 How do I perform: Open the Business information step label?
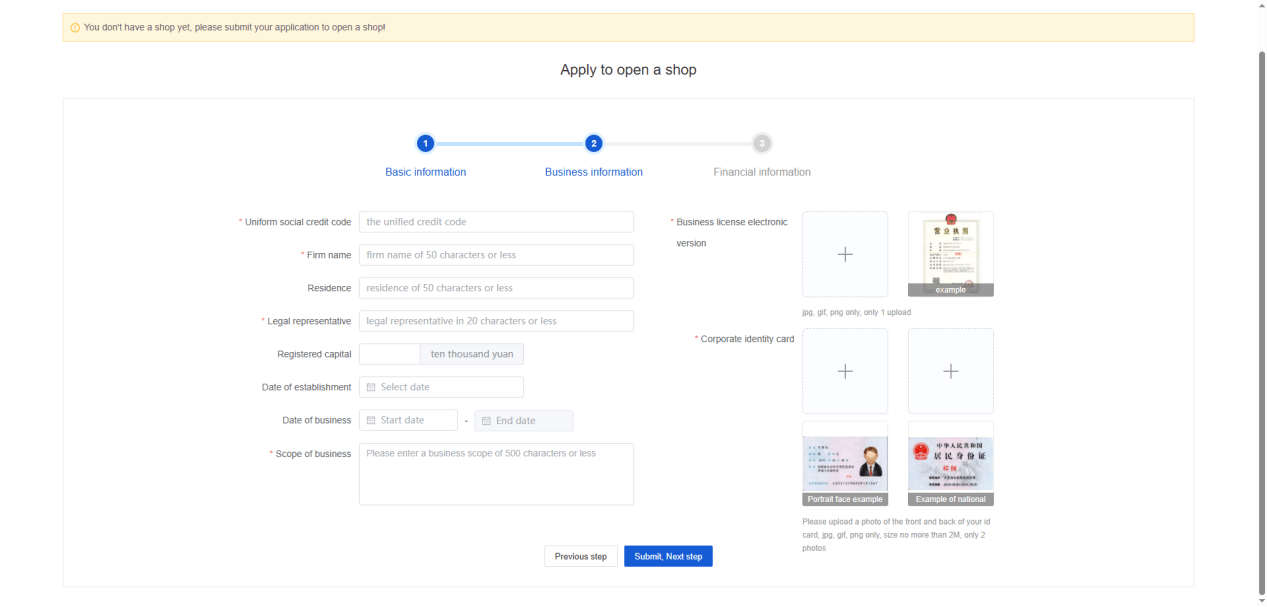(x=594, y=172)
